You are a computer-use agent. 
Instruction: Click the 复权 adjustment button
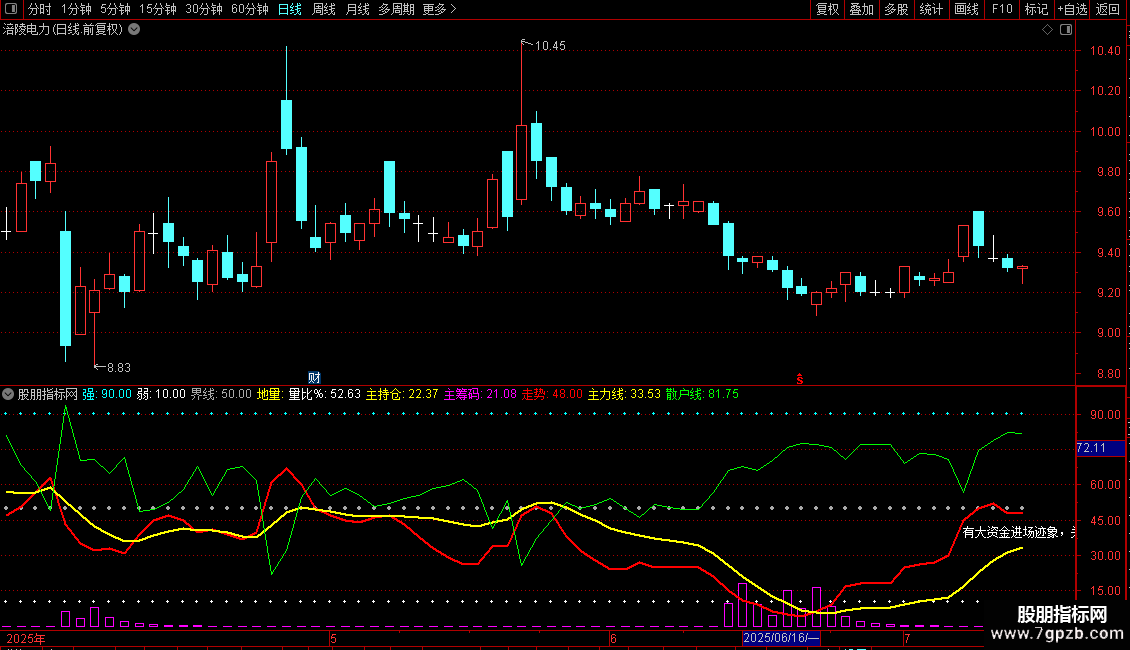pyautogui.click(x=827, y=9)
